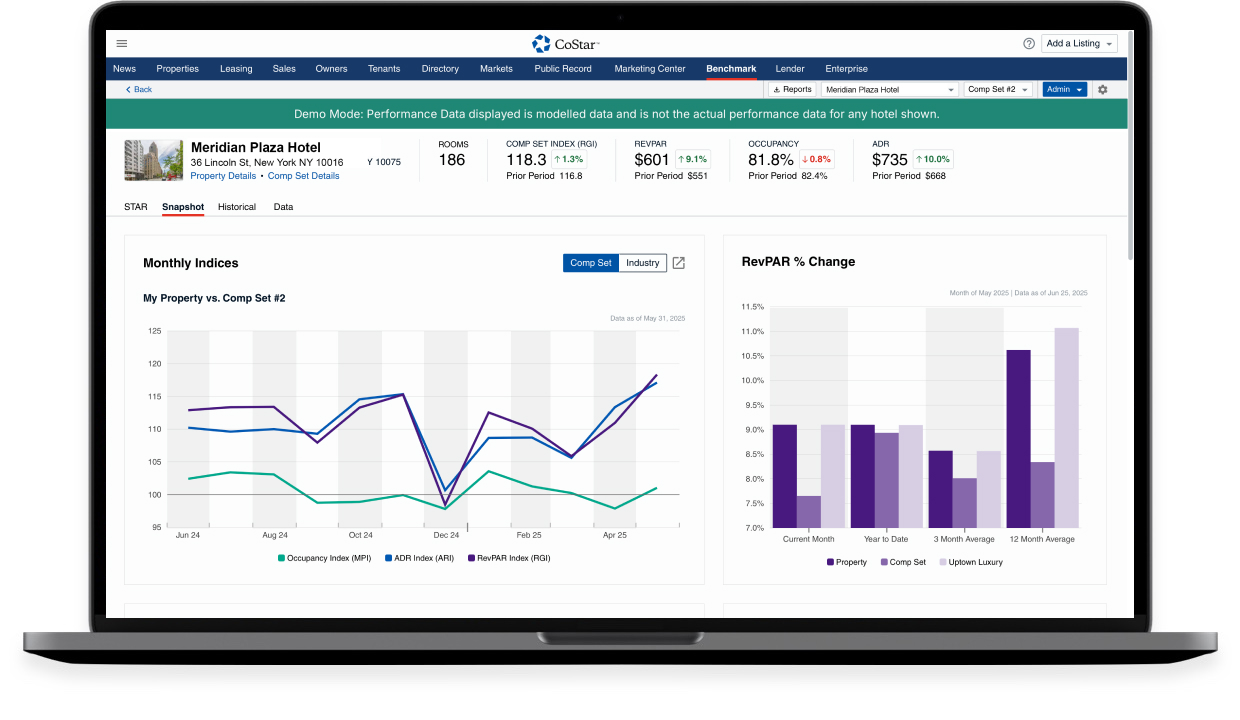
Task: Toggle Uptown Luxury legend in RevPAR chart
Action: coord(969,563)
